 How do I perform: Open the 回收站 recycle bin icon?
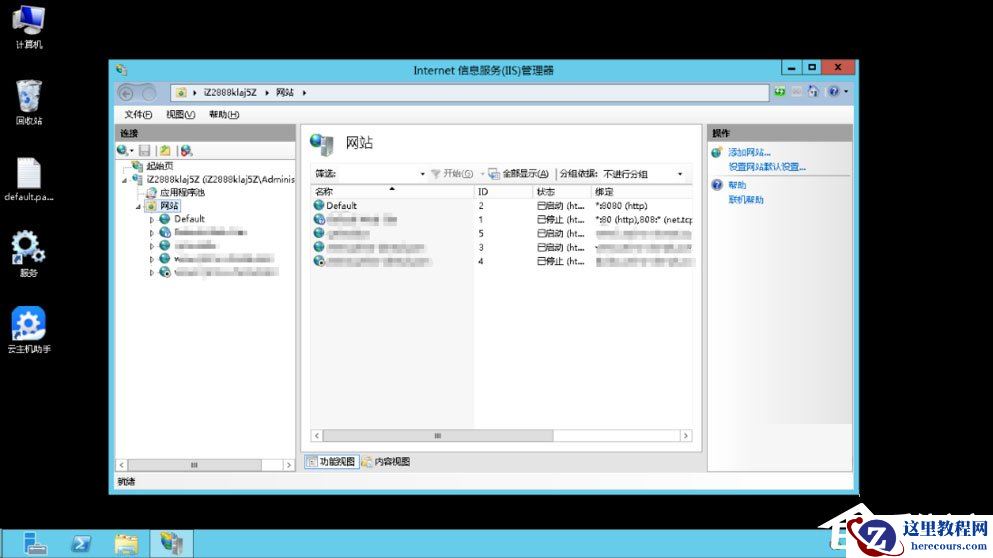[28, 103]
